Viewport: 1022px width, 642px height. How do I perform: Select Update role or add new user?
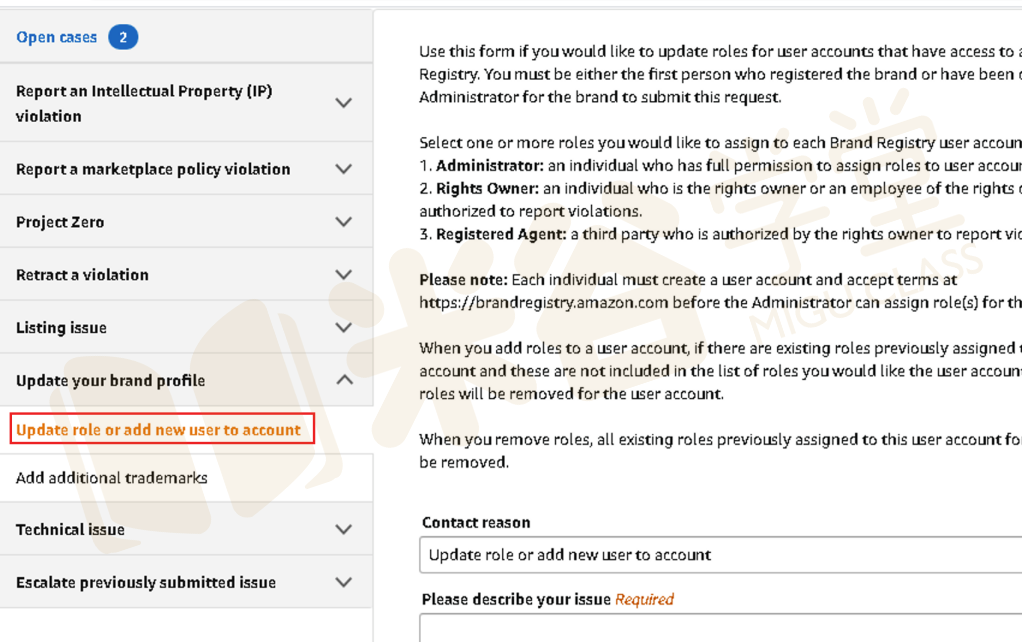click(x=159, y=430)
